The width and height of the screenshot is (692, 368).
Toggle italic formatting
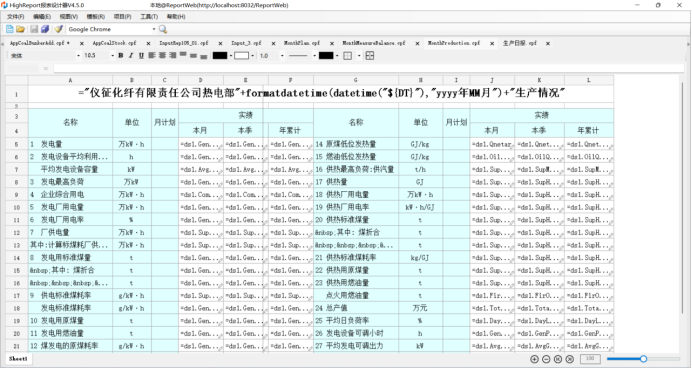(x=131, y=56)
